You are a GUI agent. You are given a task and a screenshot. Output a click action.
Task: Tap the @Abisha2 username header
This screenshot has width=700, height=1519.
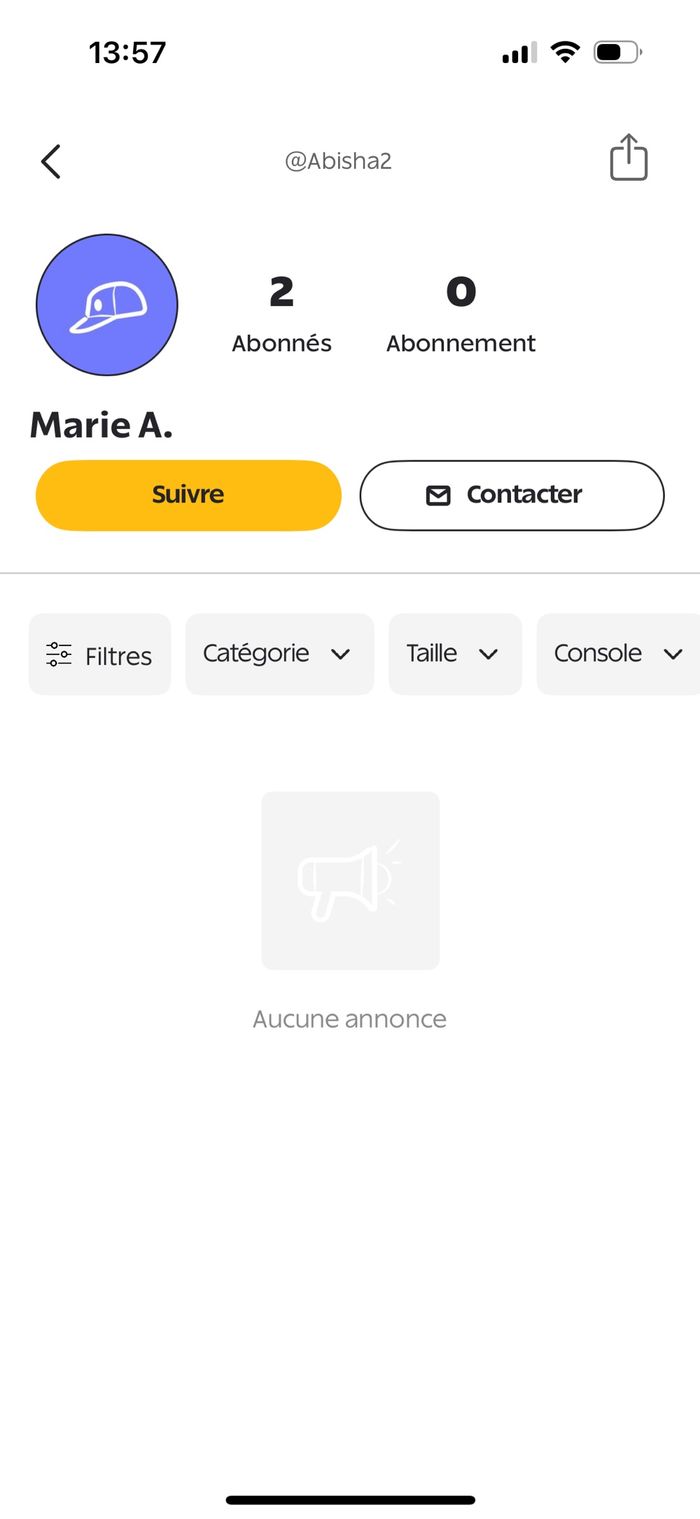[x=338, y=161]
